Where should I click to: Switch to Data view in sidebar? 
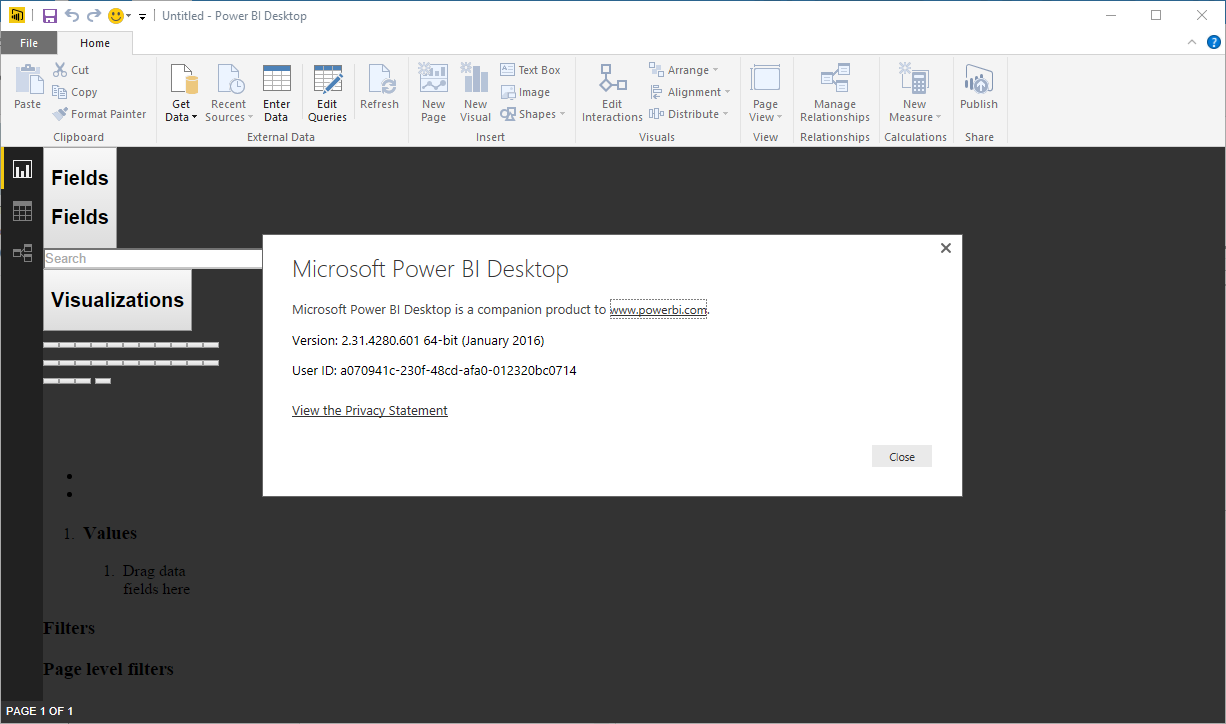(22, 211)
